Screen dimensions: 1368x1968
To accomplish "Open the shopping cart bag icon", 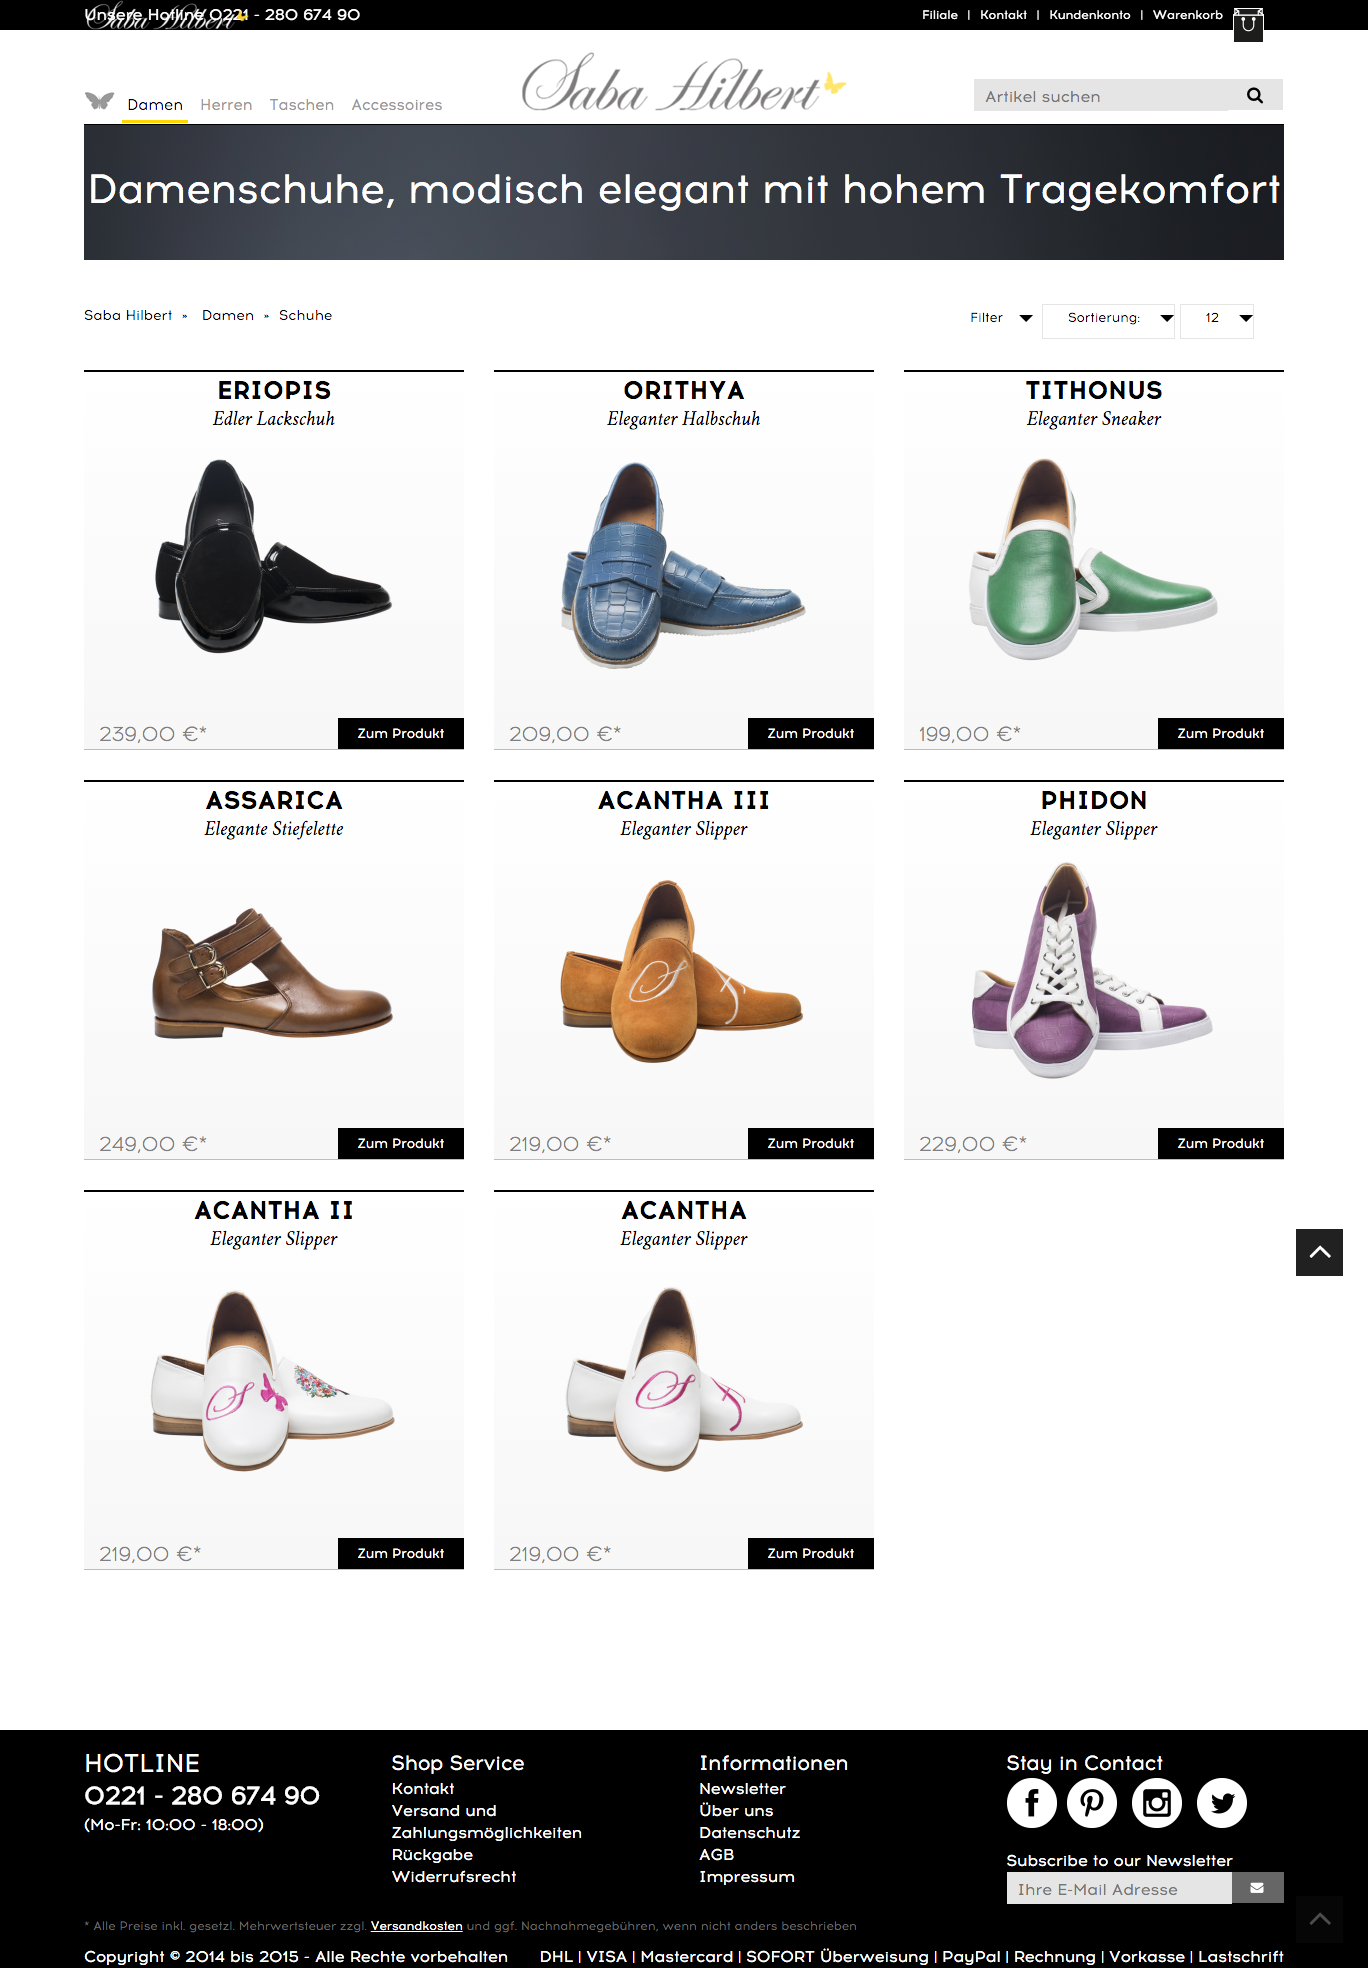I will (1248, 24).
